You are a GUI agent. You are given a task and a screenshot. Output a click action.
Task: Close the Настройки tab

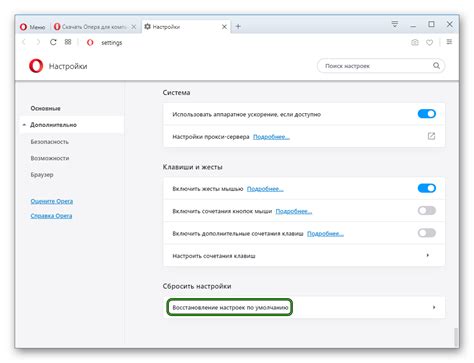coord(224,27)
